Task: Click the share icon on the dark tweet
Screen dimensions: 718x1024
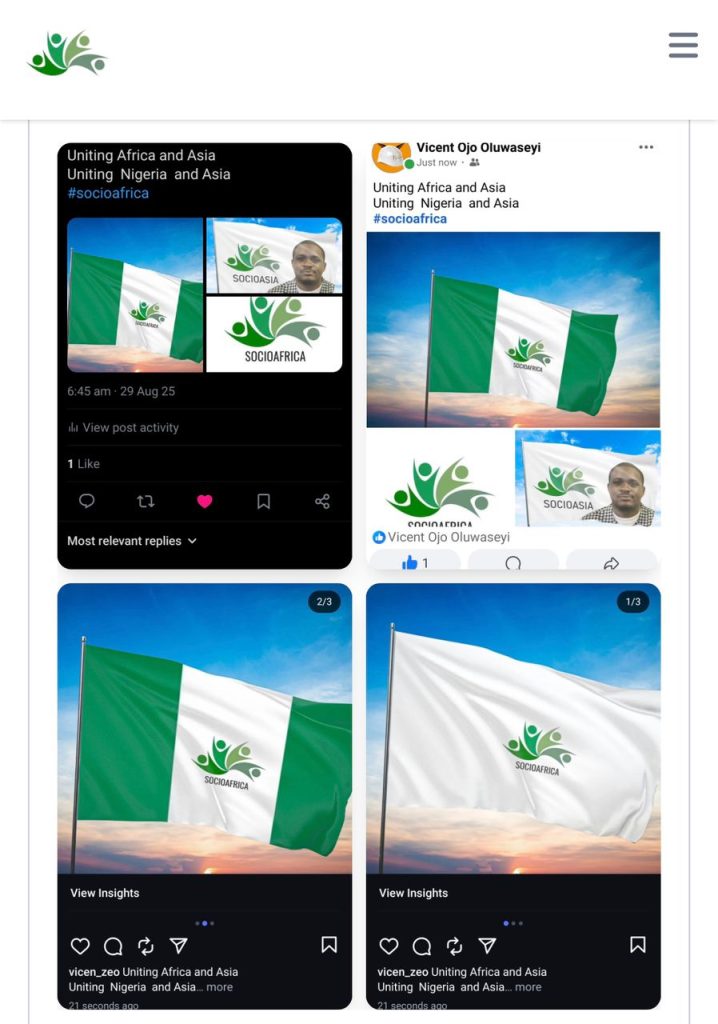Action: [x=322, y=501]
